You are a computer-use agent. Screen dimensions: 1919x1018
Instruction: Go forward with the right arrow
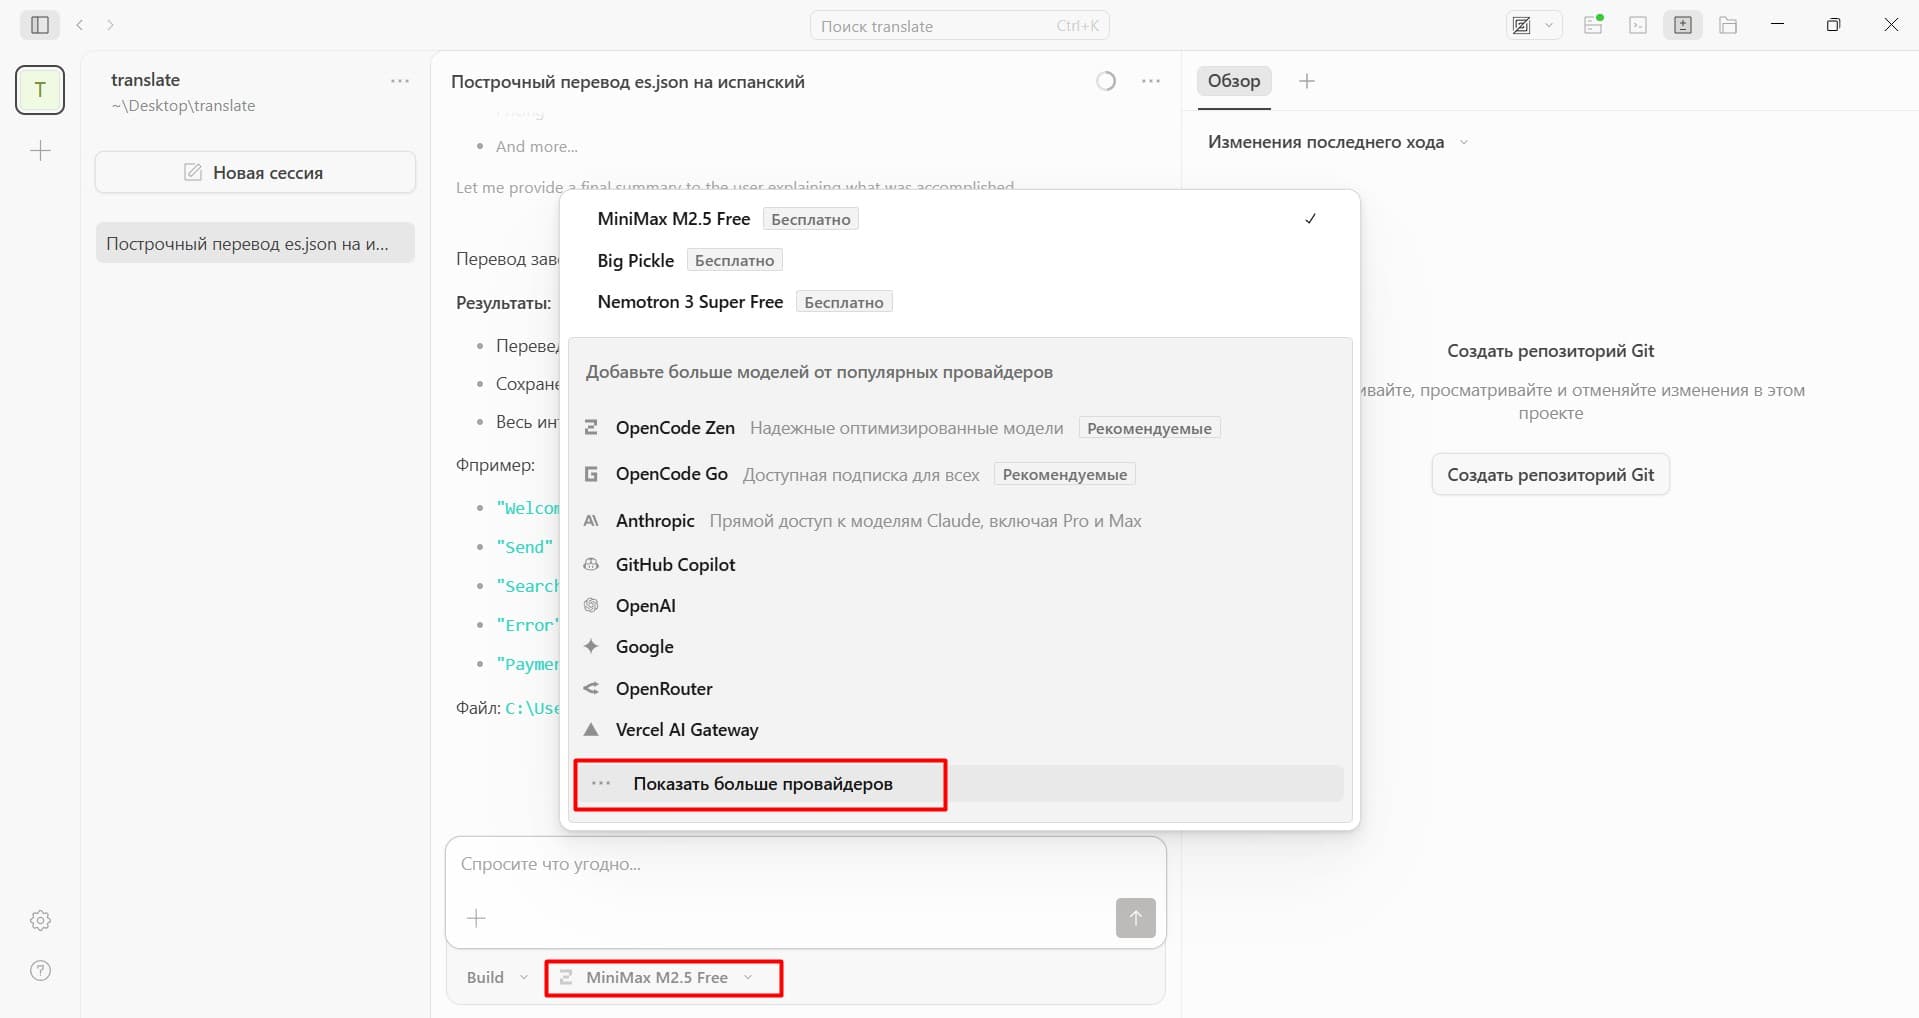pos(110,25)
